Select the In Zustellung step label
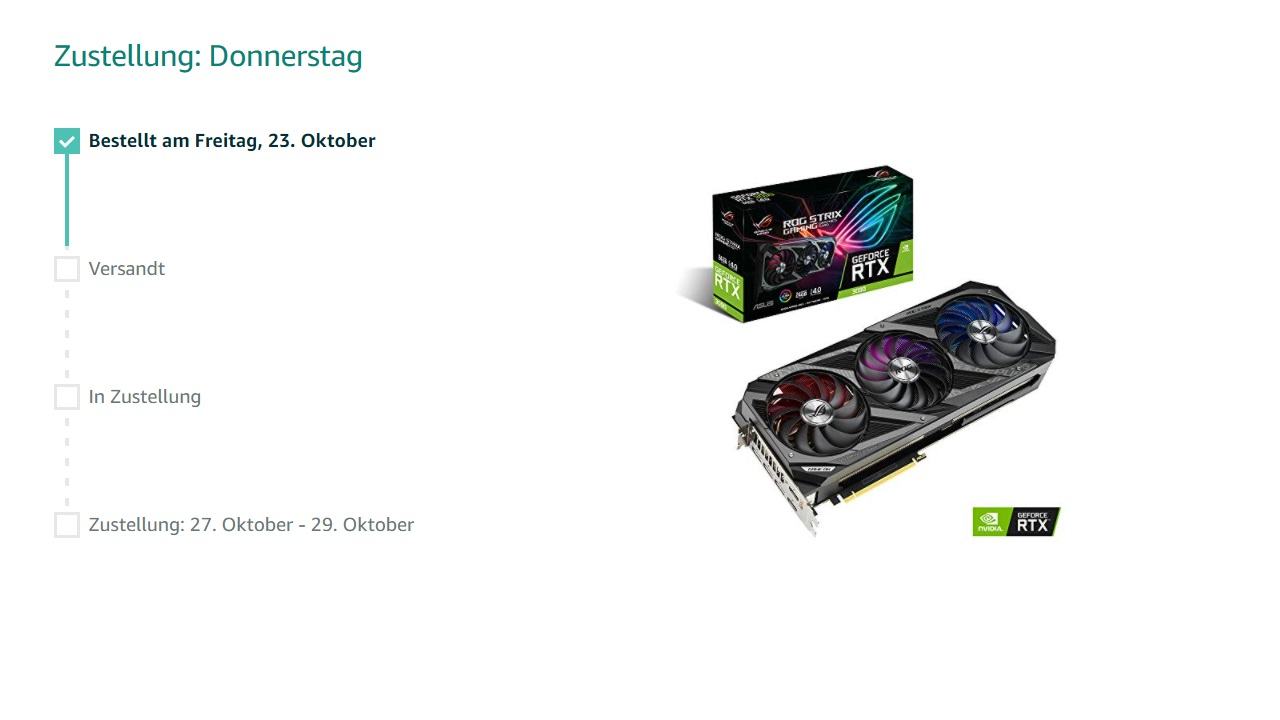Viewport: 1280px width, 720px height. (145, 397)
